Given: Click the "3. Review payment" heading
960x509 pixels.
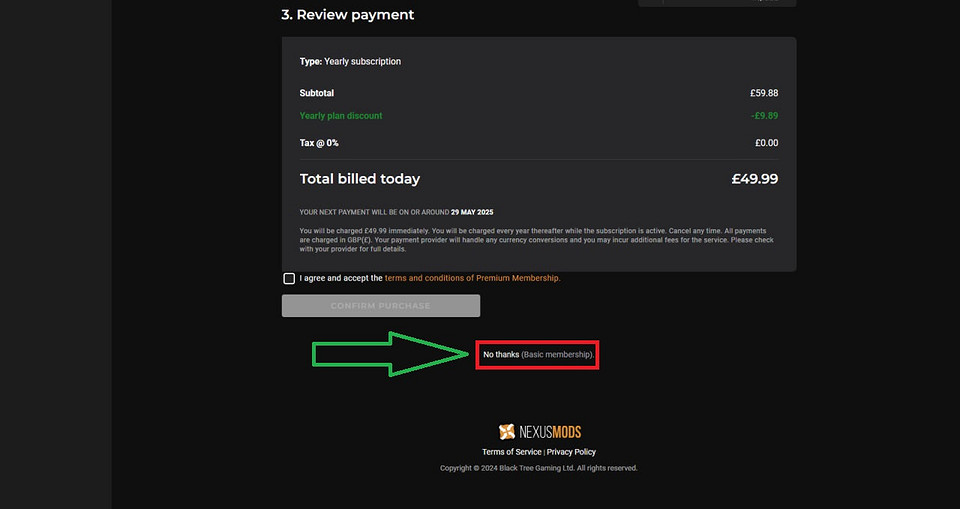Looking at the screenshot, I should [347, 15].
